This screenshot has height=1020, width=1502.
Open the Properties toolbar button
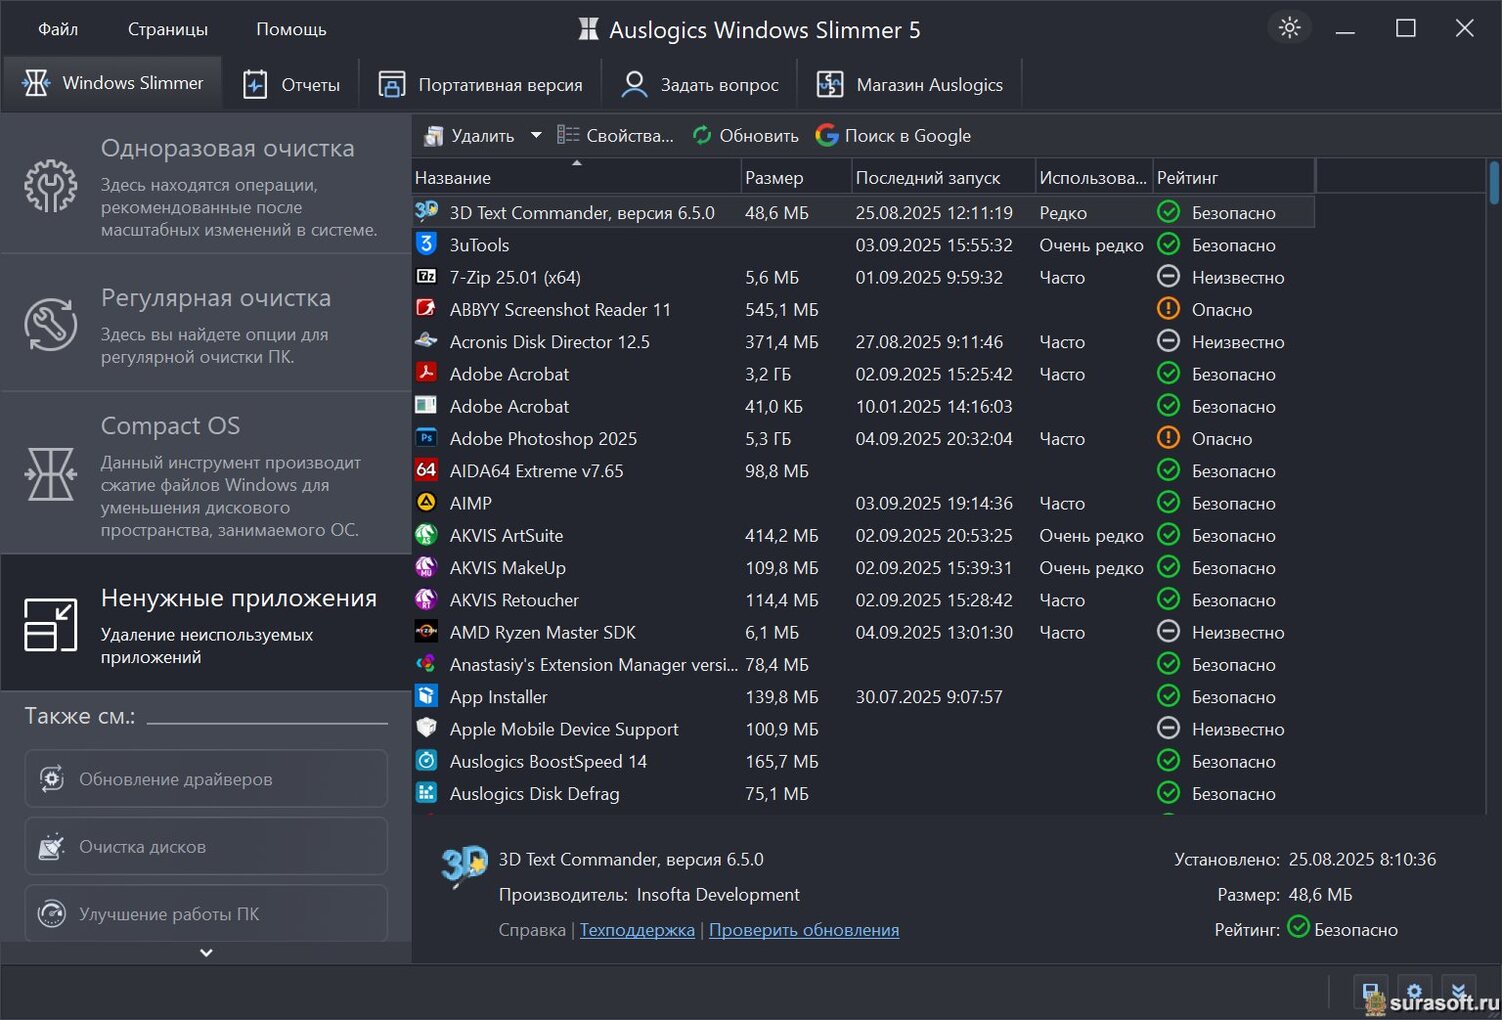coord(615,136)
